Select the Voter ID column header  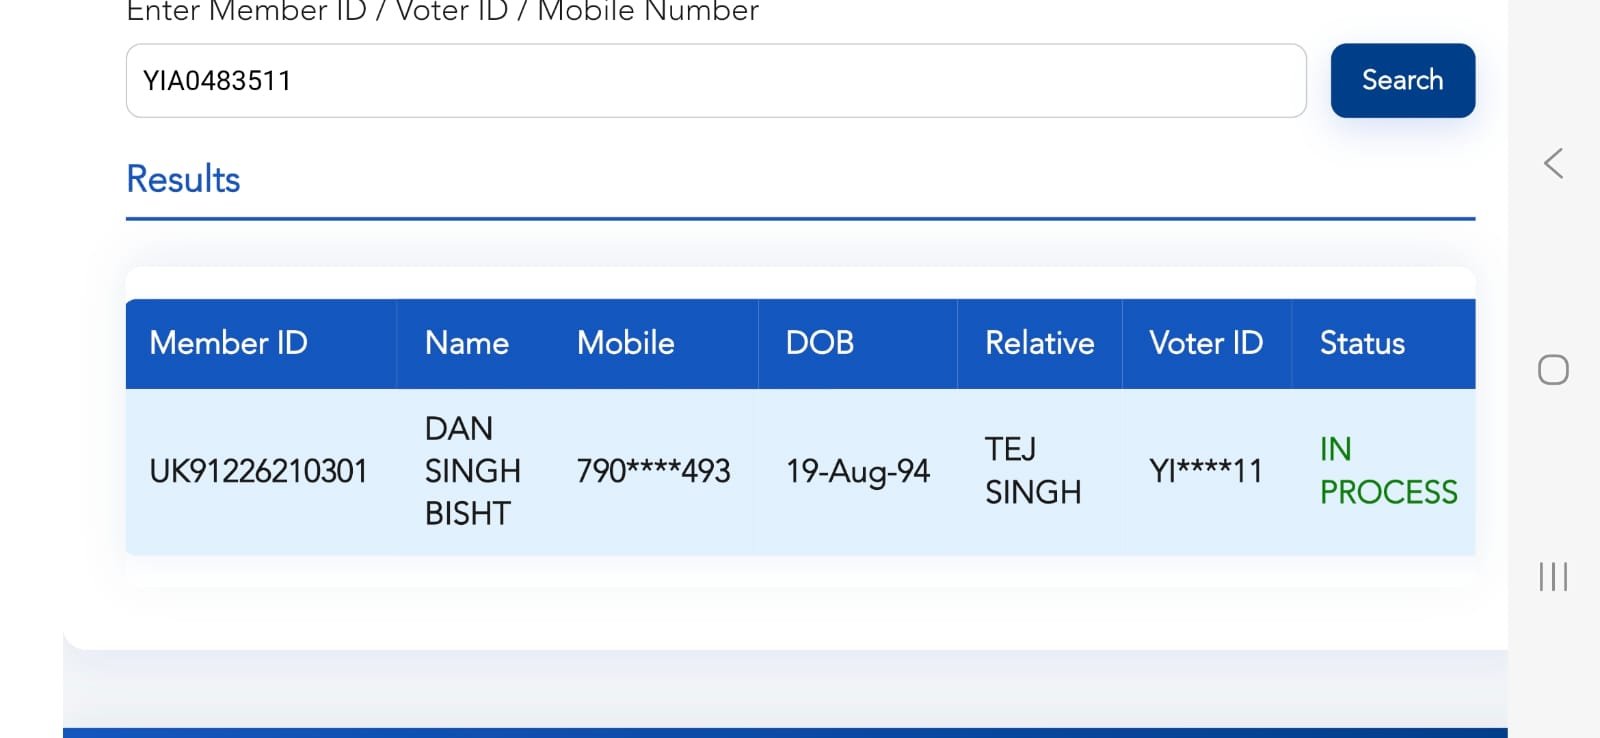coord(1205,343)
